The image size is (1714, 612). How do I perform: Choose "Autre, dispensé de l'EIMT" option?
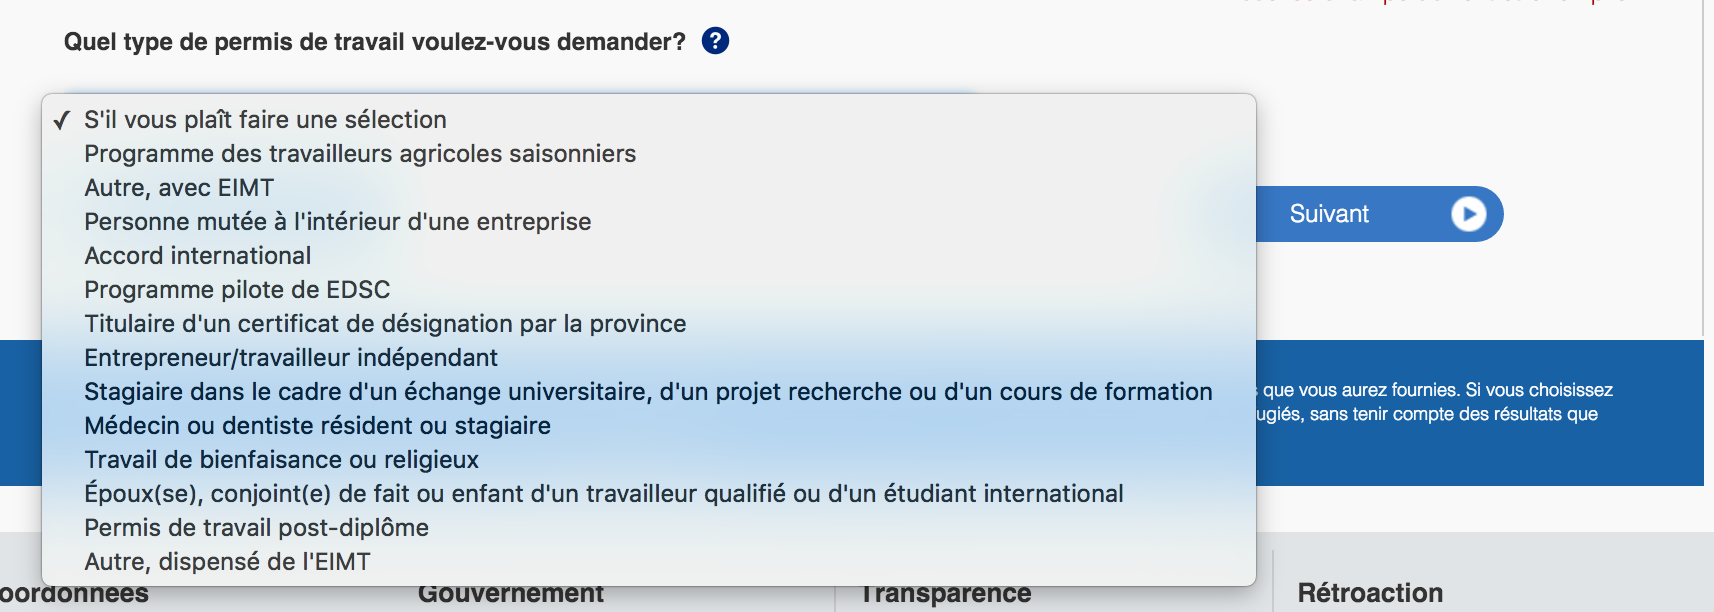click(227, 562)
